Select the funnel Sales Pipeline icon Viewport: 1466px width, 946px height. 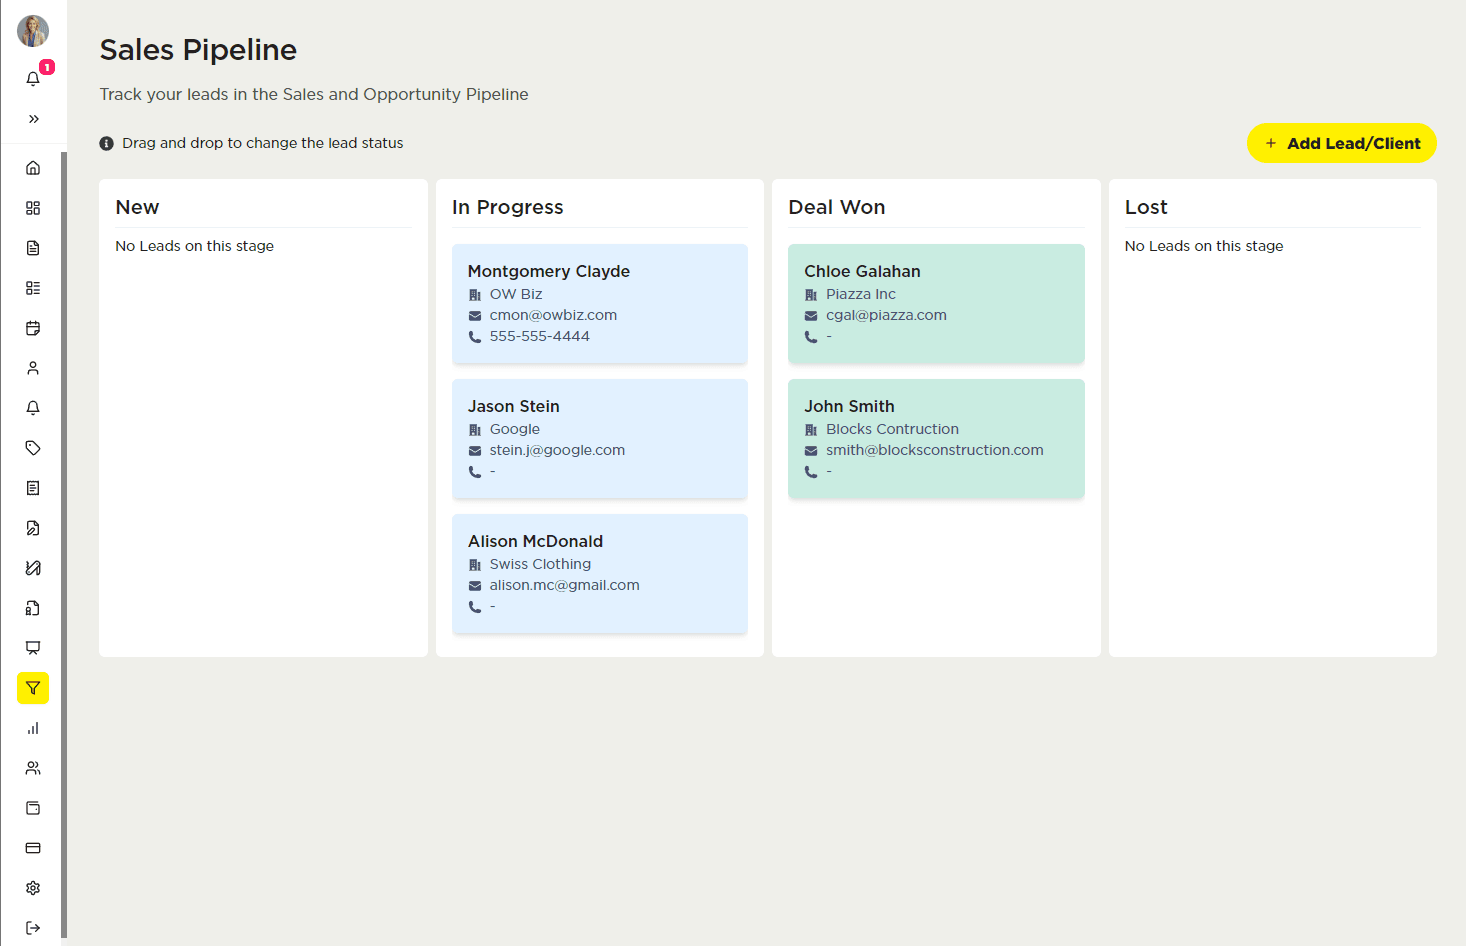pyautogui.click(x=33, y=688)
